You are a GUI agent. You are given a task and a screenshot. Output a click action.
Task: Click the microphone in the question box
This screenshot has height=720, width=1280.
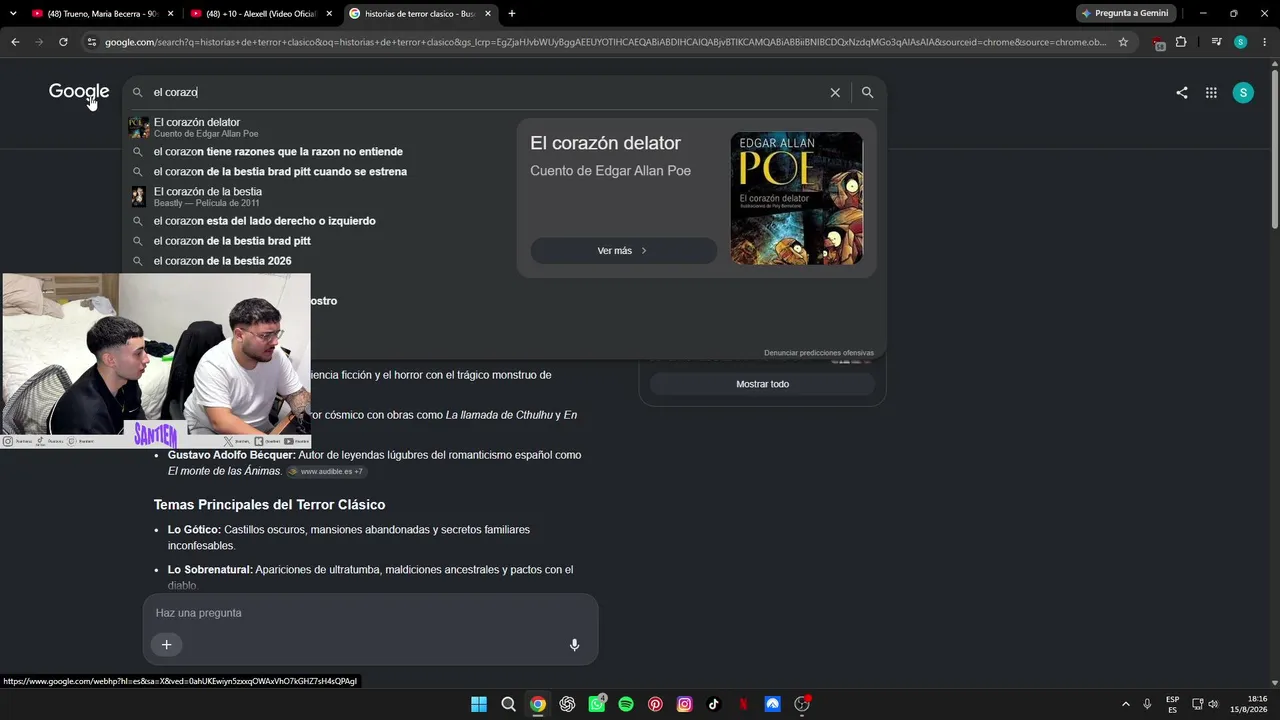574,645
